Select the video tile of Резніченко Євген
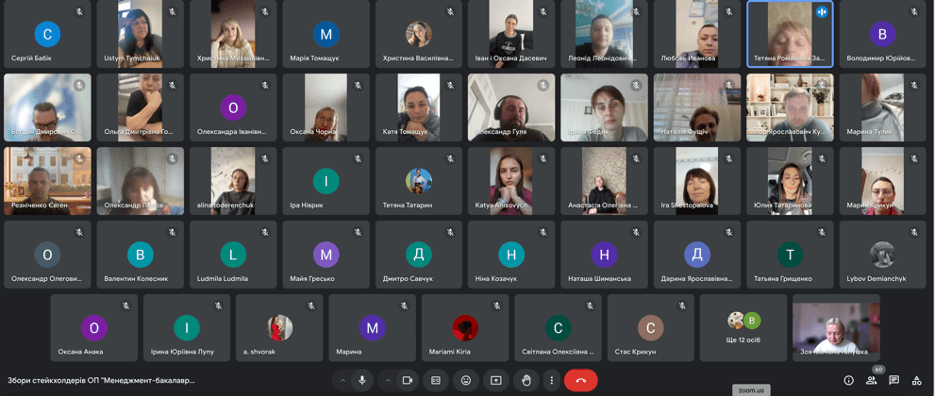Viewport: 936px width, 396px height. click(48, 181)
